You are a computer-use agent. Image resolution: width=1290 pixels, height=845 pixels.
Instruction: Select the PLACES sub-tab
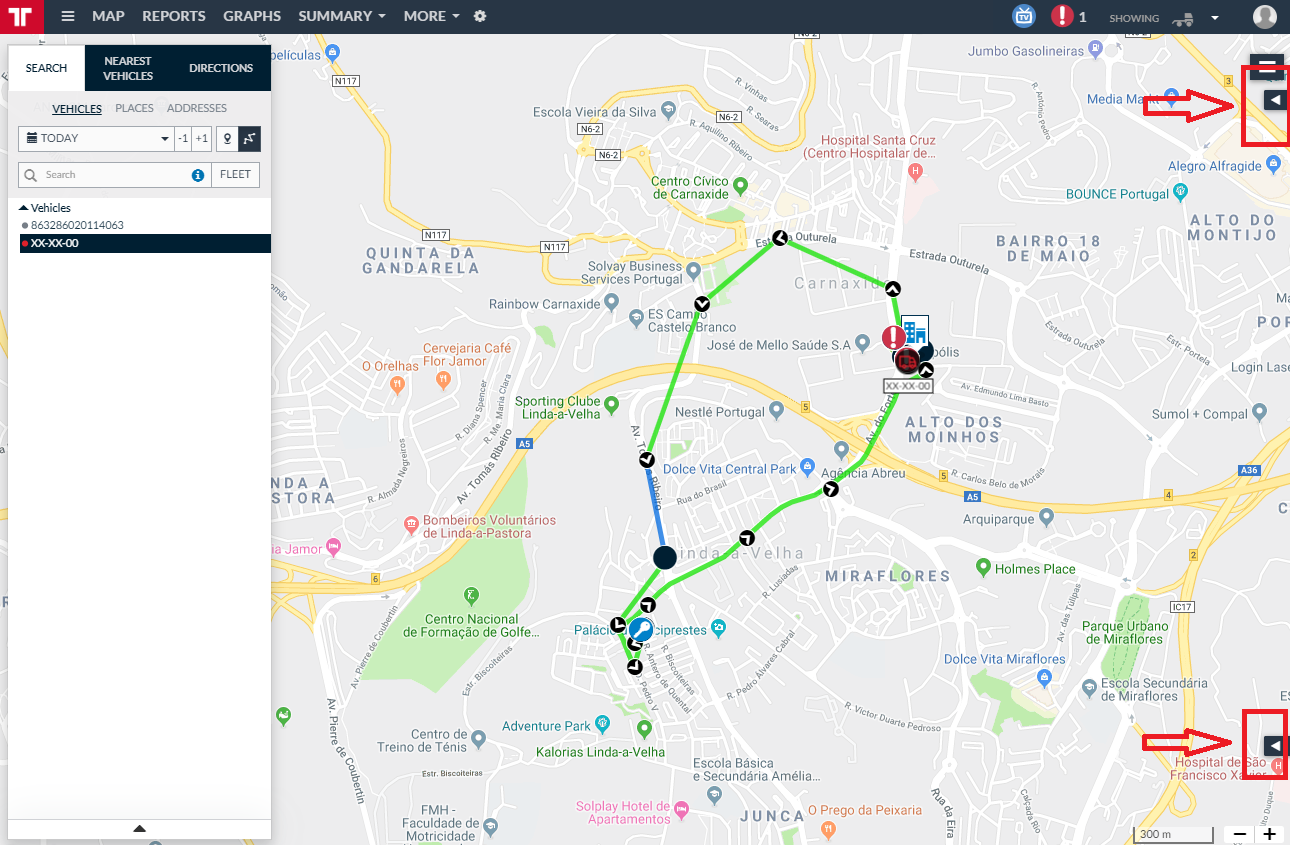pyautogui.click(x=134, y=108)
